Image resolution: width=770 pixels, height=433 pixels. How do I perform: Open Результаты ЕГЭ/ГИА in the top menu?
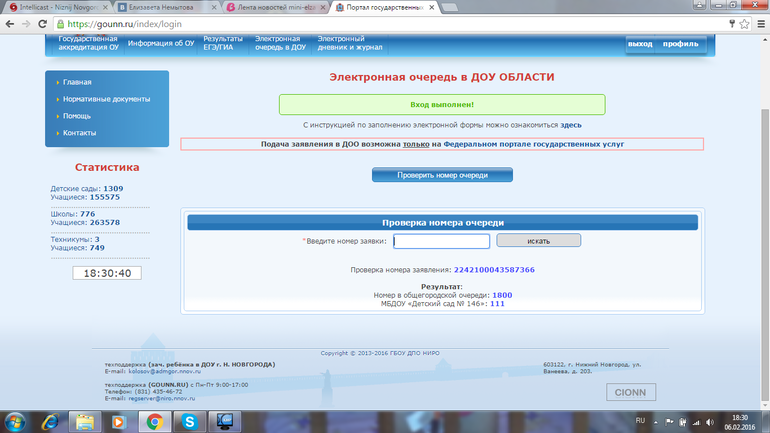pyautogui.click(x=223, y=43)
